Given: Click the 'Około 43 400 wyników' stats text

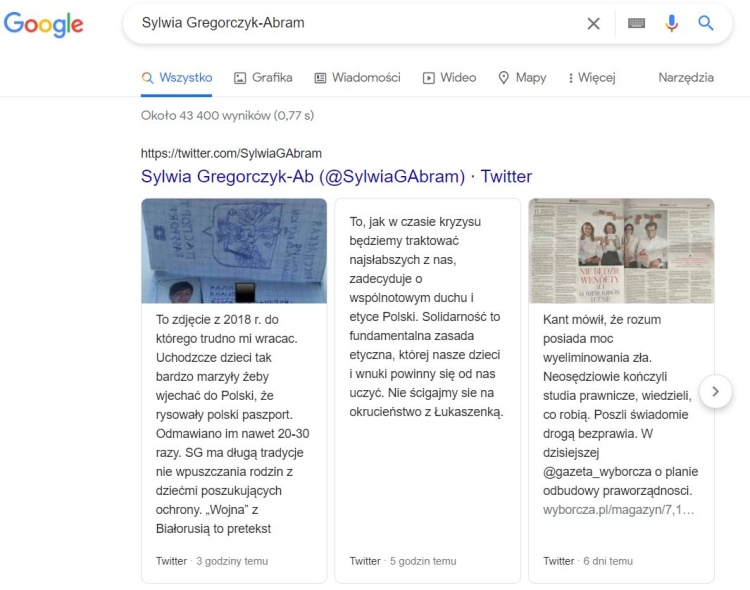Looking at the screenshot, I should (227, 116).
